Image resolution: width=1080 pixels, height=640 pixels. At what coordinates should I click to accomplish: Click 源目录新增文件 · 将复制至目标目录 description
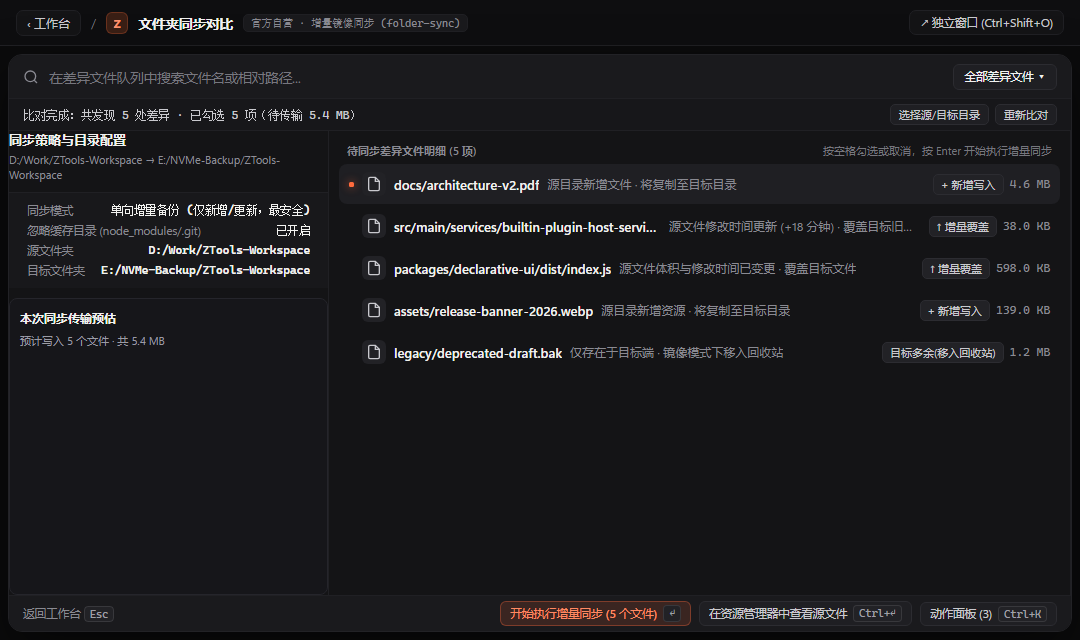coord(641,185)
